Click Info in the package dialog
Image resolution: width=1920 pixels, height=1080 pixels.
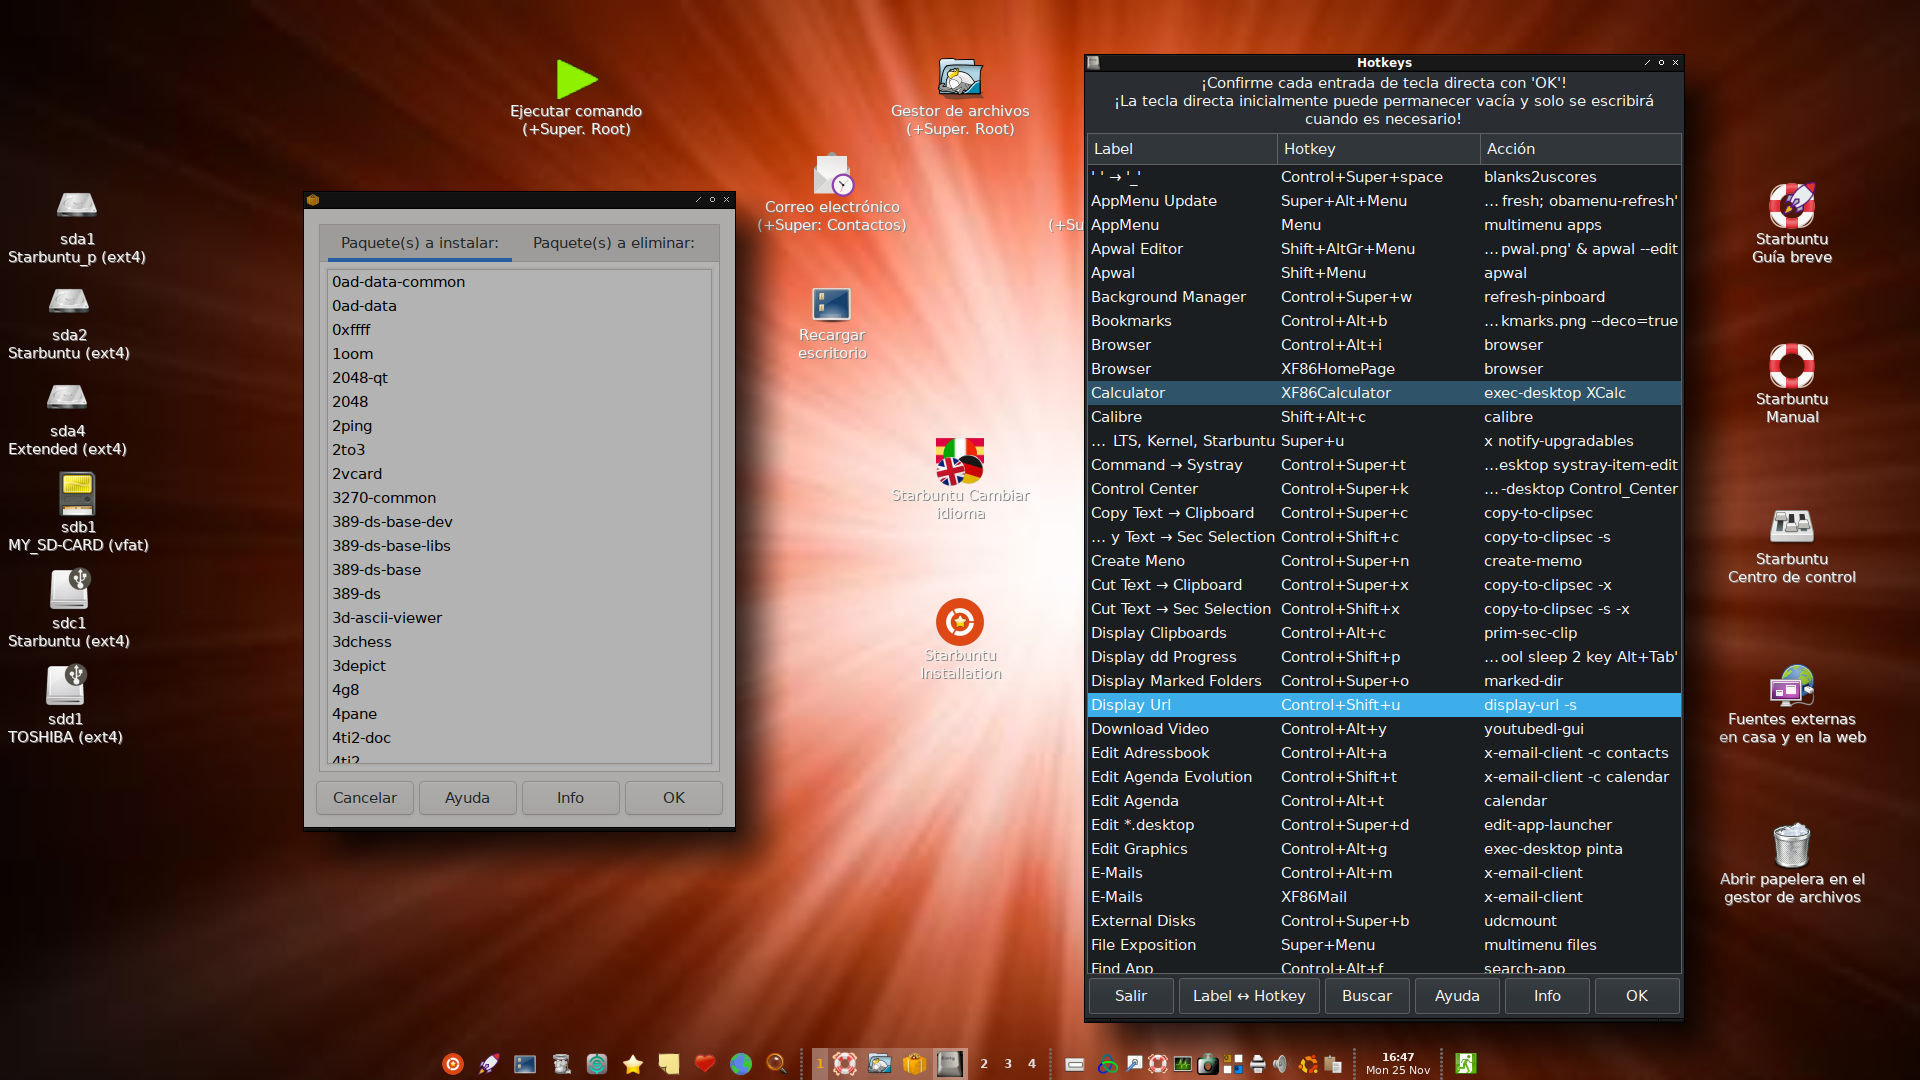tap(570, 798)
